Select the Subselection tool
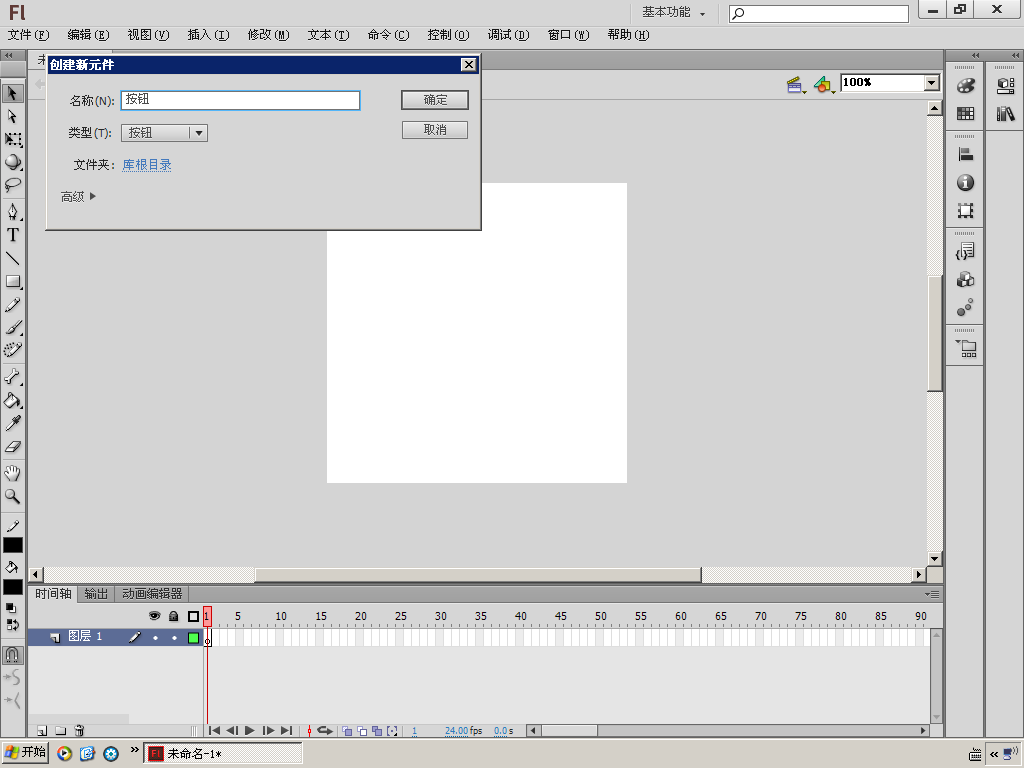 [12, 116]
